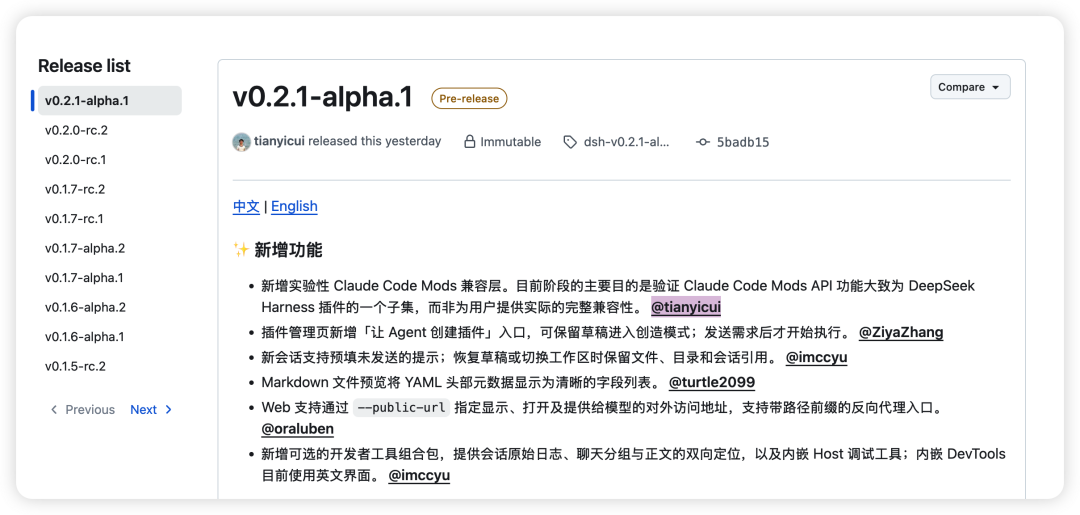Open commit 5badb15
Image resolution: width=1080 pixels, height=515 pixels.
pos(742,143)
